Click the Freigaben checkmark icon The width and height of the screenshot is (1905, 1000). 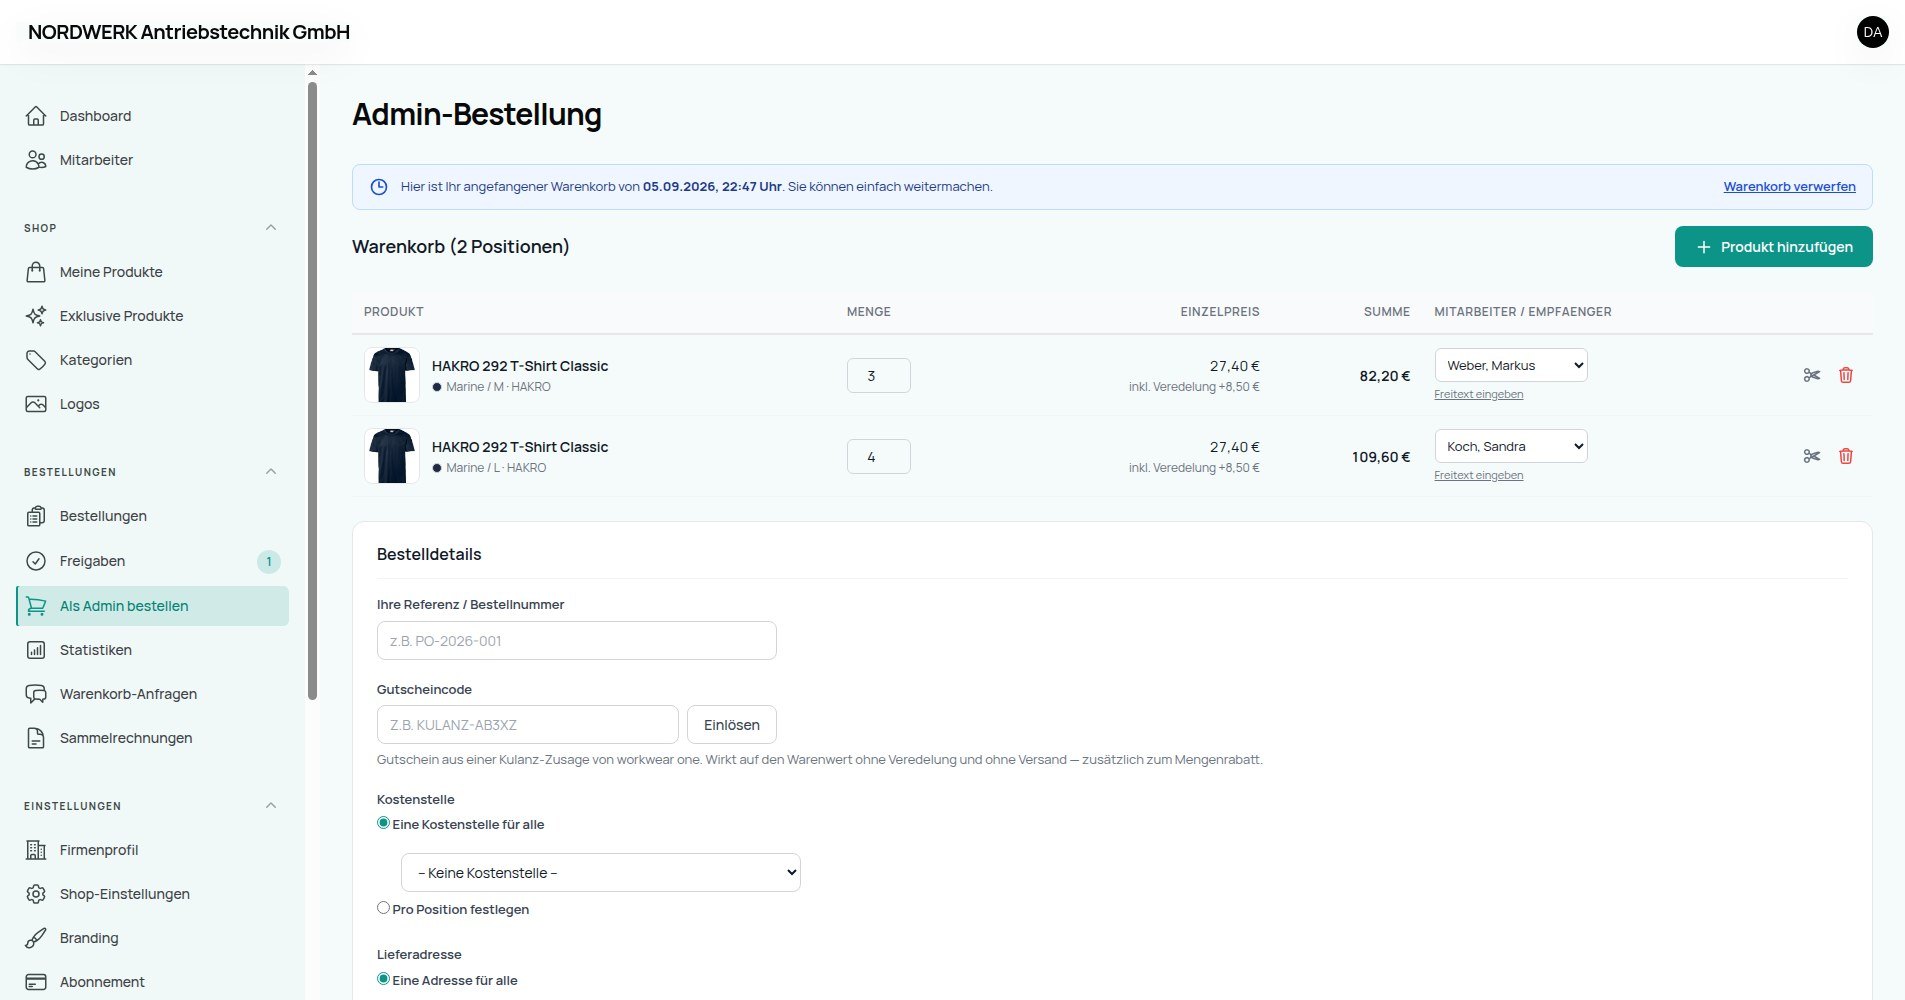(36, 561)
